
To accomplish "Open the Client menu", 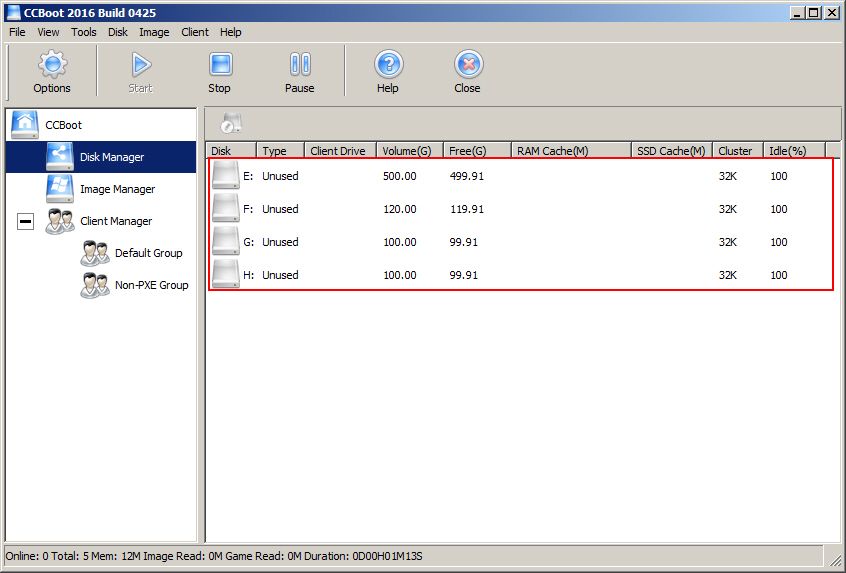I will point(195,32).
